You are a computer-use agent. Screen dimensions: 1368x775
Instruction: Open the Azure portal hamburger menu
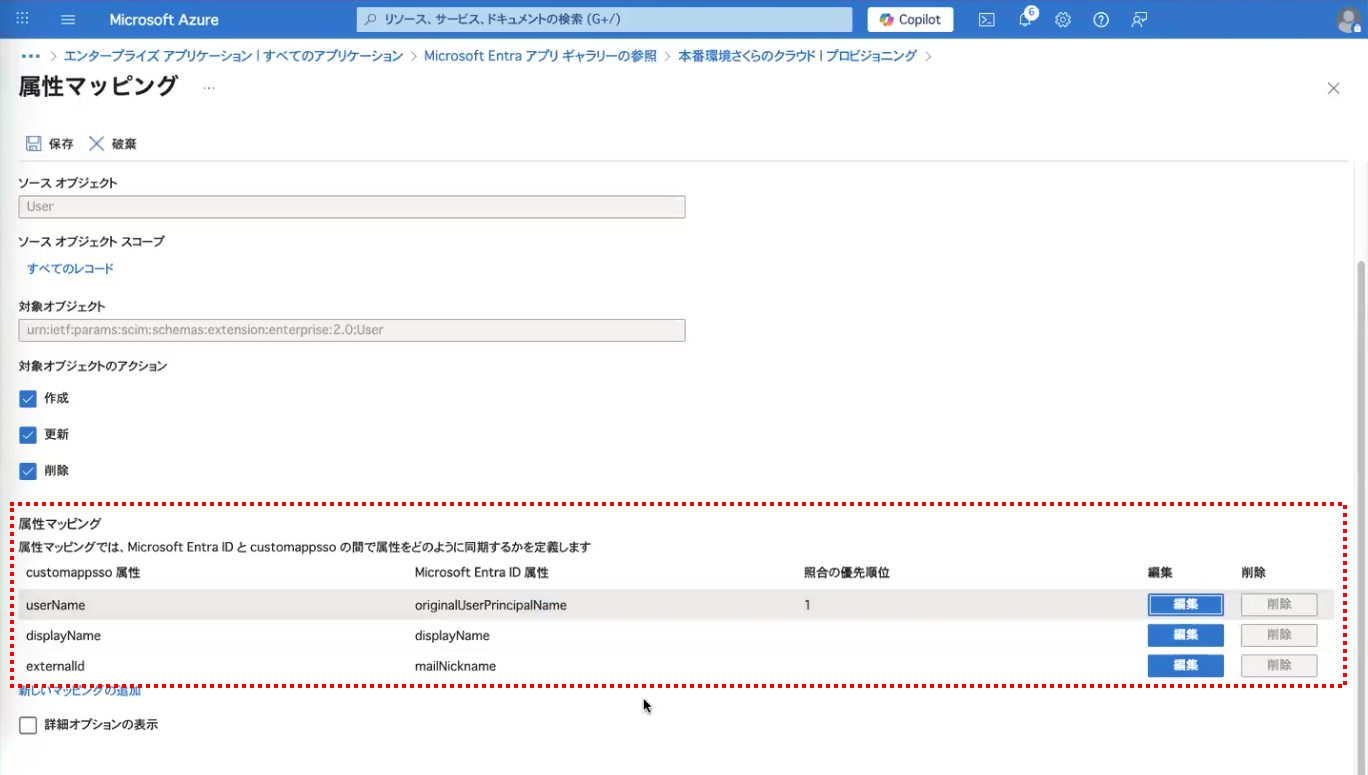(68, 20)
